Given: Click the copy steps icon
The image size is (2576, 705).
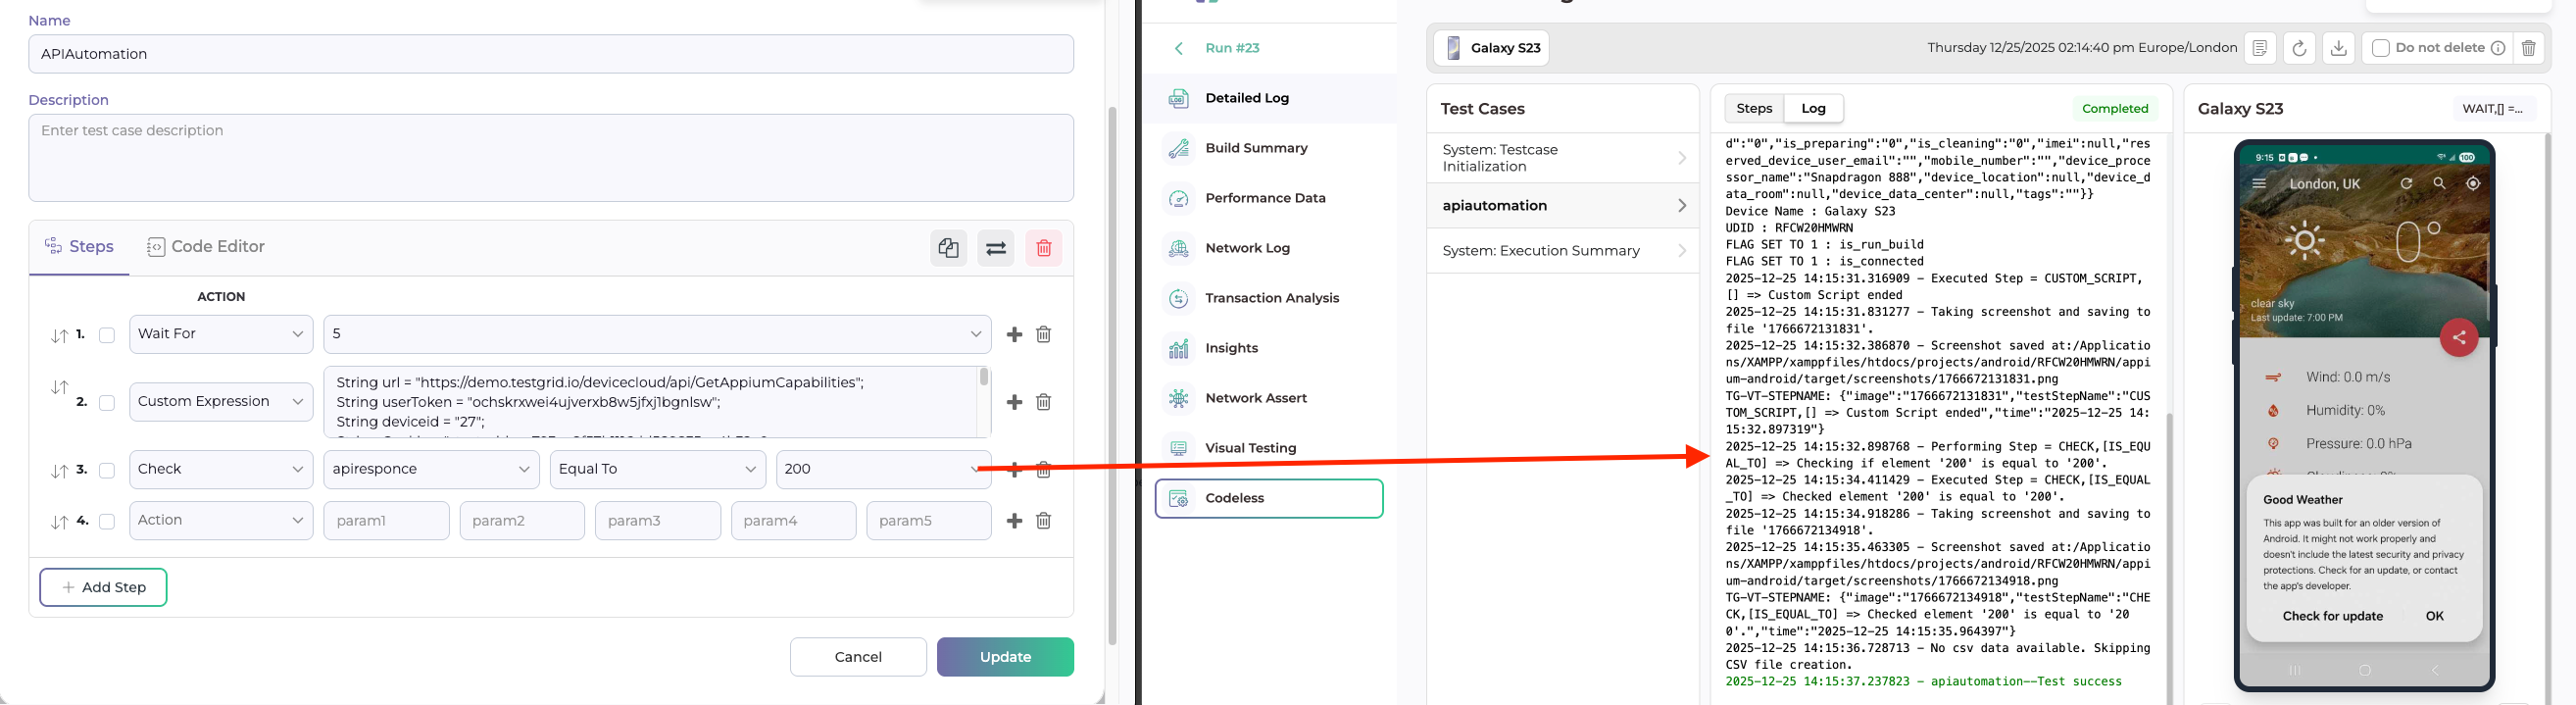Looking at the screenshot, I should point(948,248).
